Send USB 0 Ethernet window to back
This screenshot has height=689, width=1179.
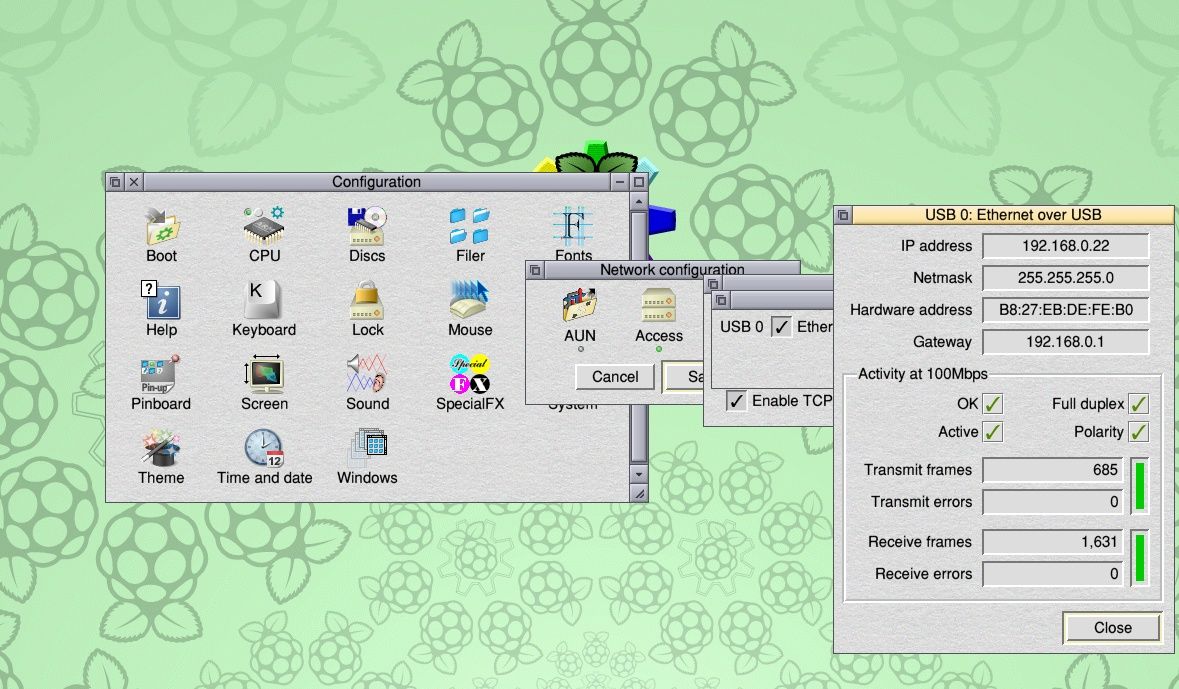(843, 214)
